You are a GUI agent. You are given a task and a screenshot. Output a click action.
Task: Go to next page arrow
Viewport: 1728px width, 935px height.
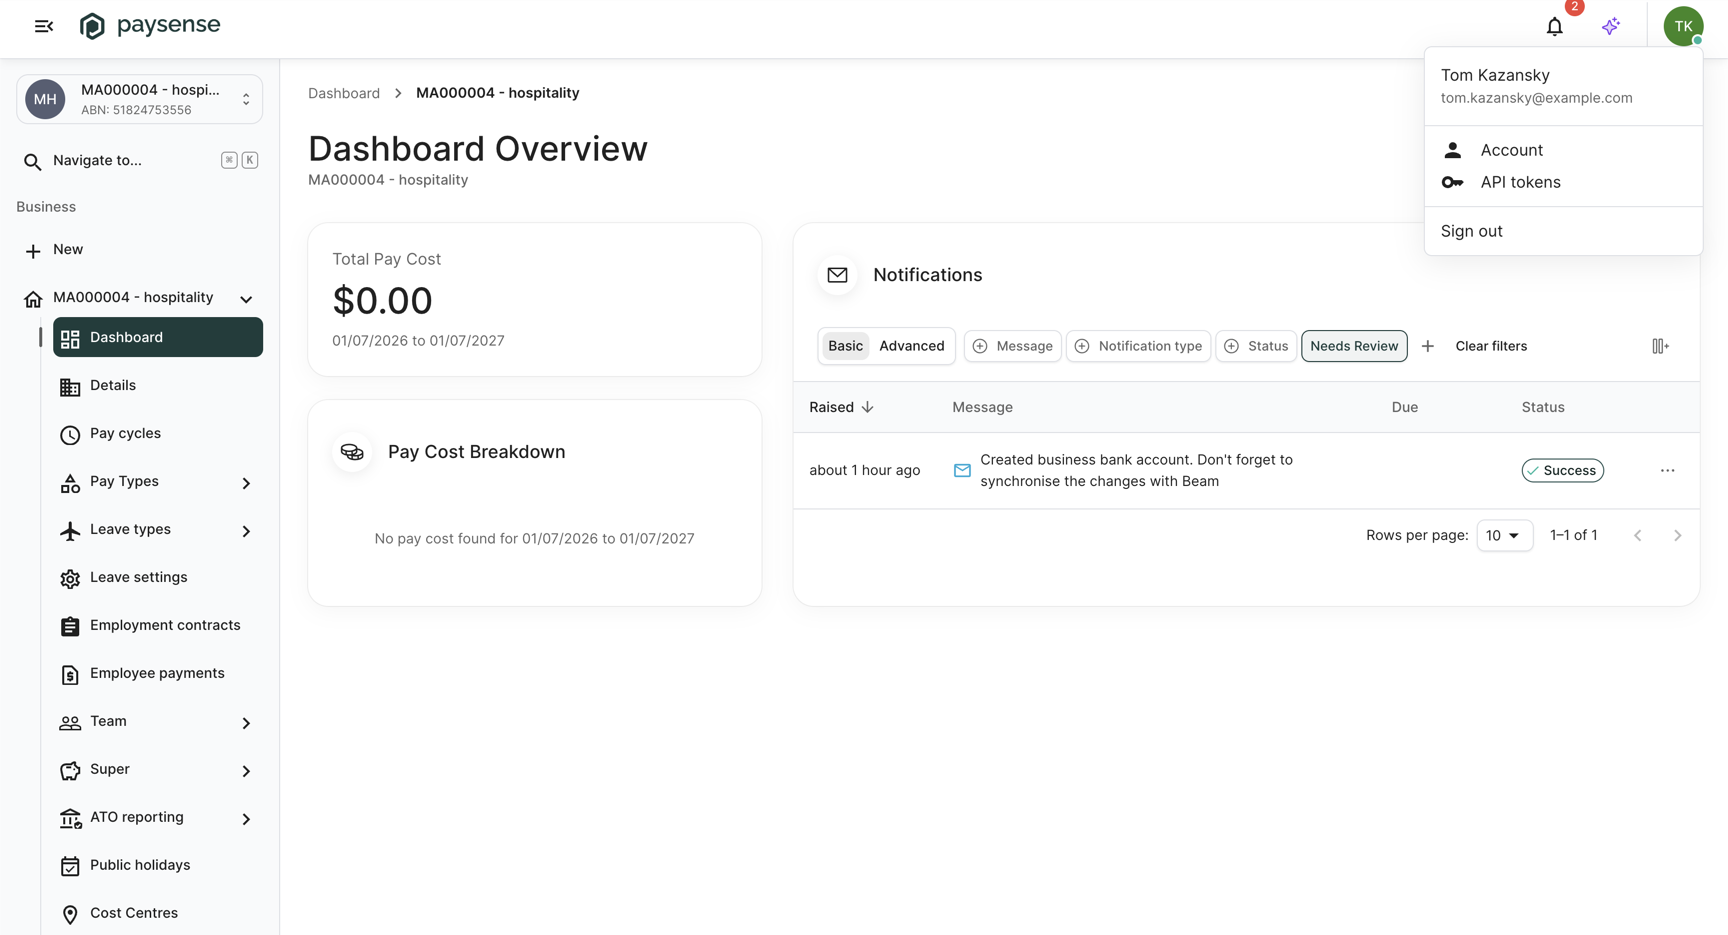pos(1677,536)
